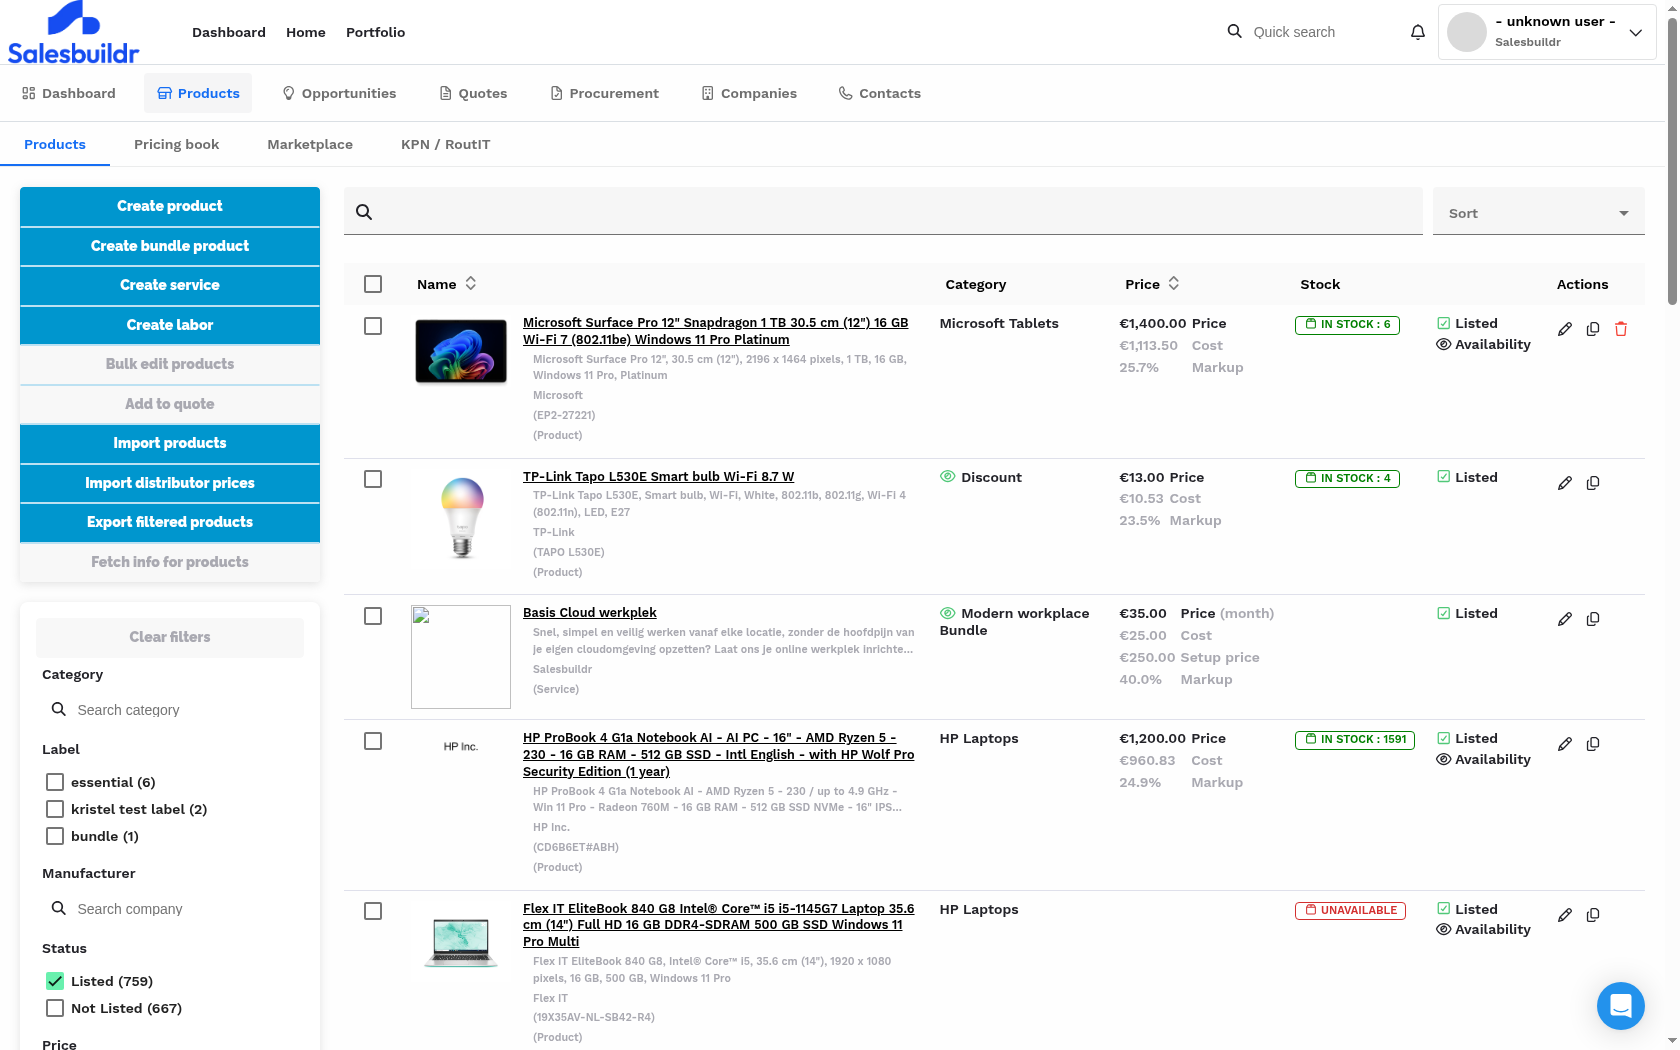
Task: Go to the Quotes nav tab
Action: [473, 93]
